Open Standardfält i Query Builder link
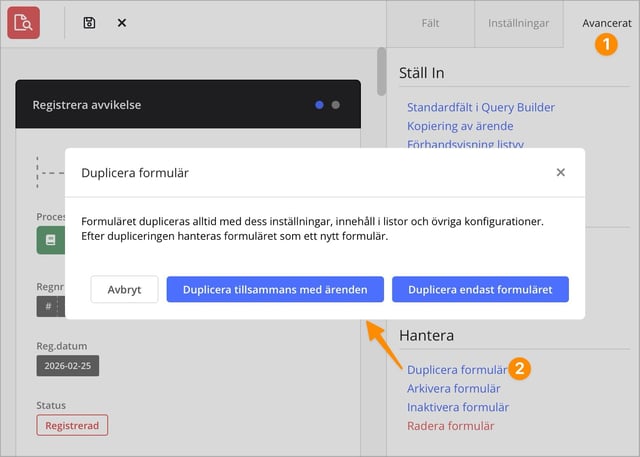This screenshot has height=457, width=640. (x=481, y=107)
